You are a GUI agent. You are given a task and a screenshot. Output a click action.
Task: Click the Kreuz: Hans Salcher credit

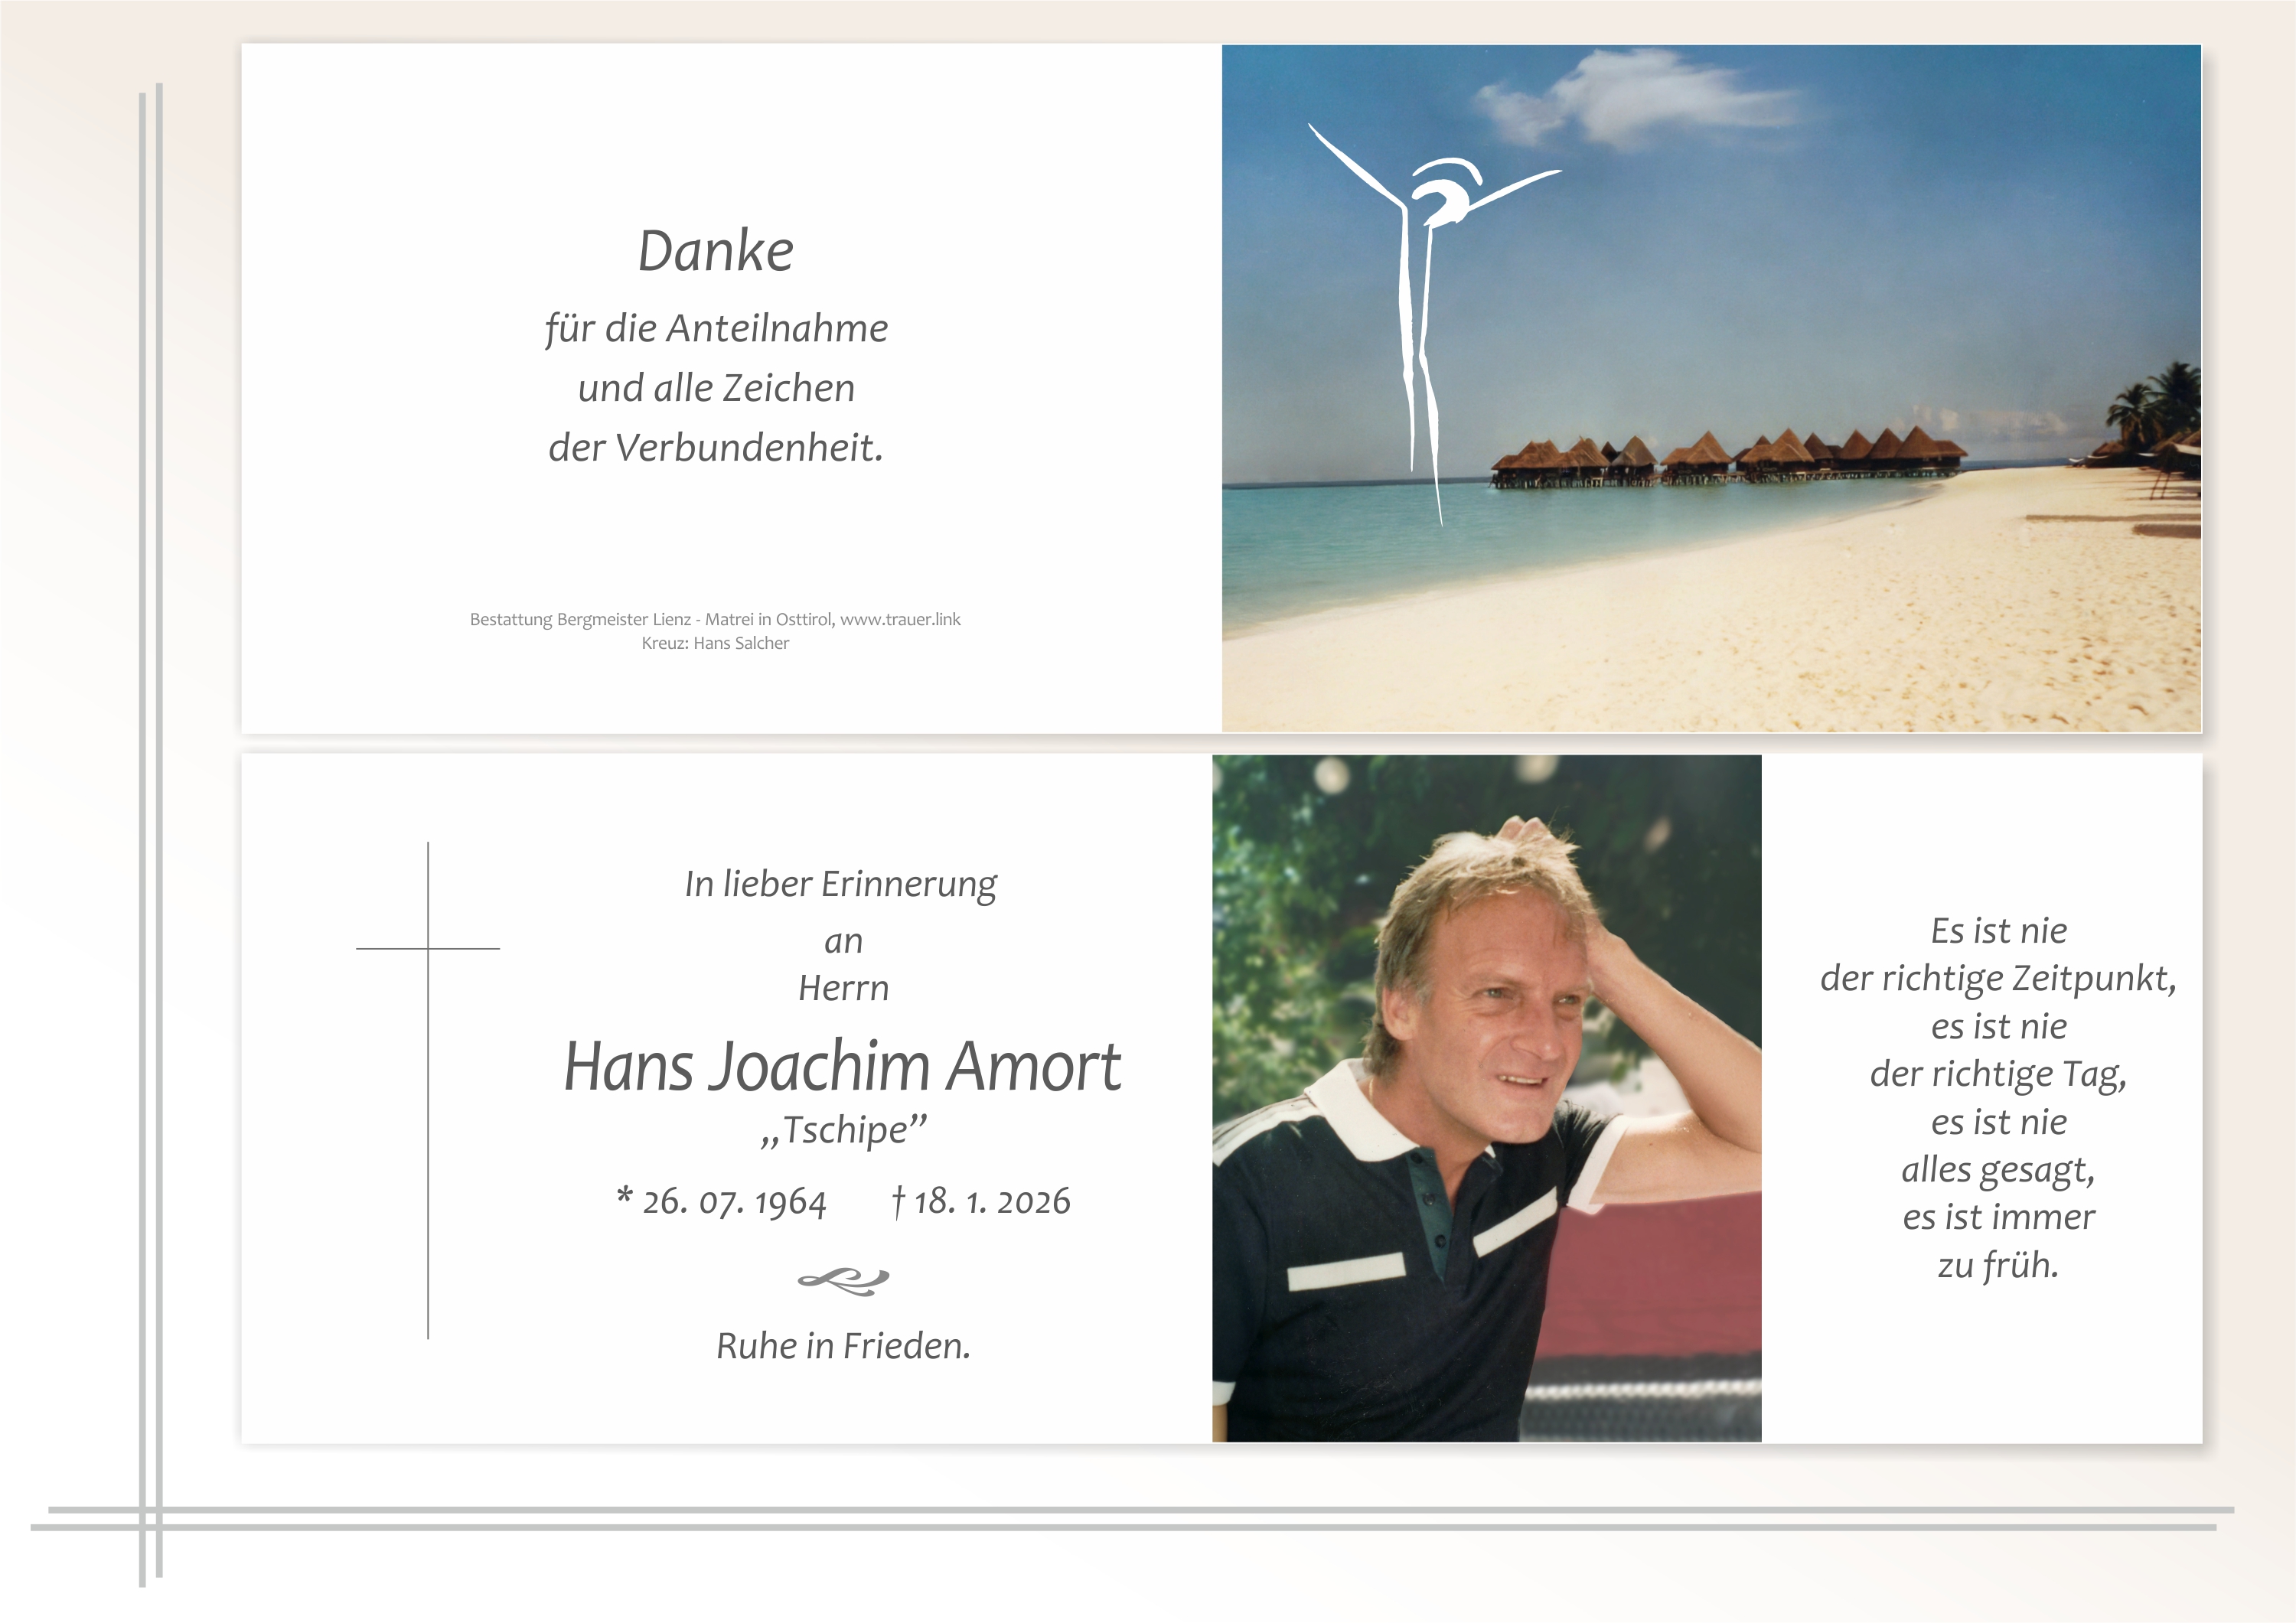click(715, 644)
